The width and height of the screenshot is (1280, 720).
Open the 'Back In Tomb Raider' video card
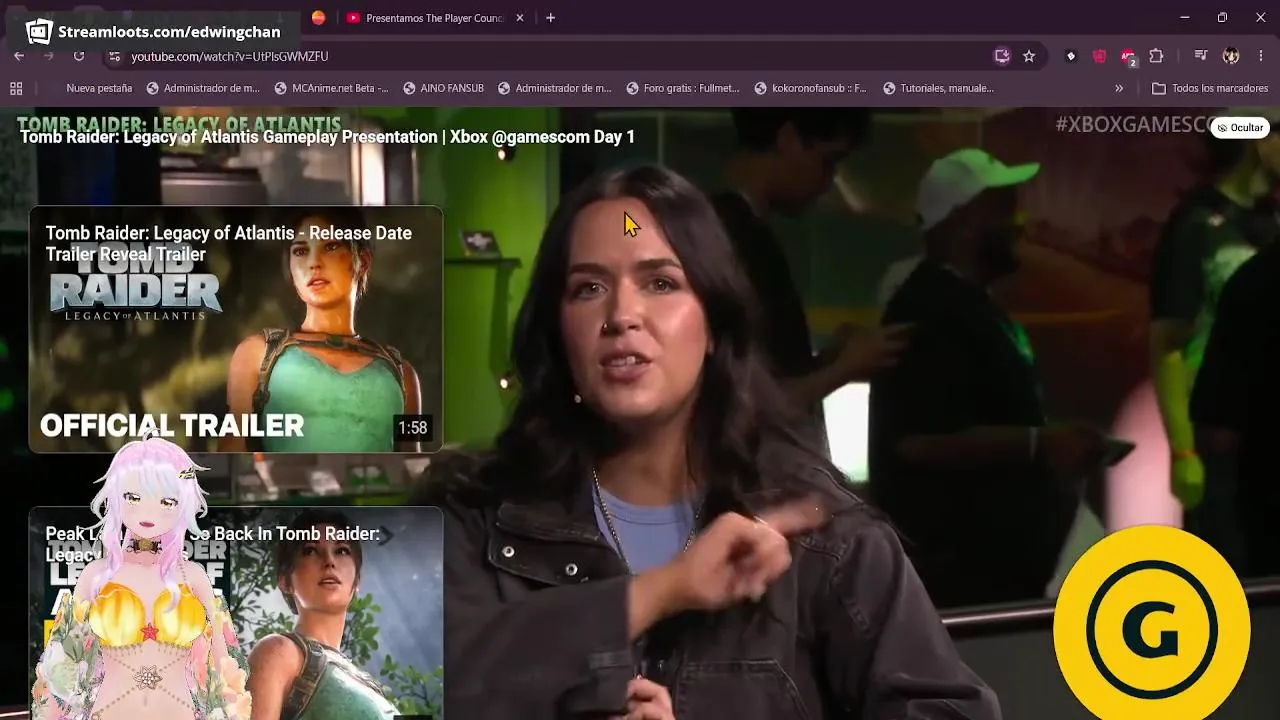236,613
